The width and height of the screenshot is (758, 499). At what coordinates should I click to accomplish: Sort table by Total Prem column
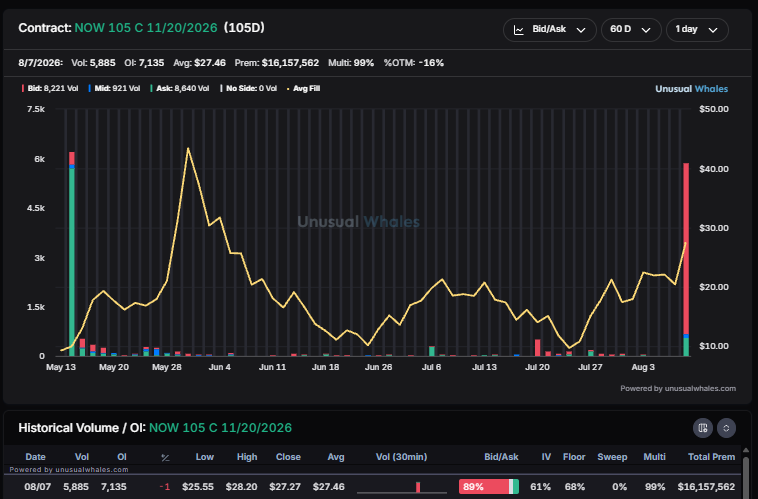coord(711,457)
